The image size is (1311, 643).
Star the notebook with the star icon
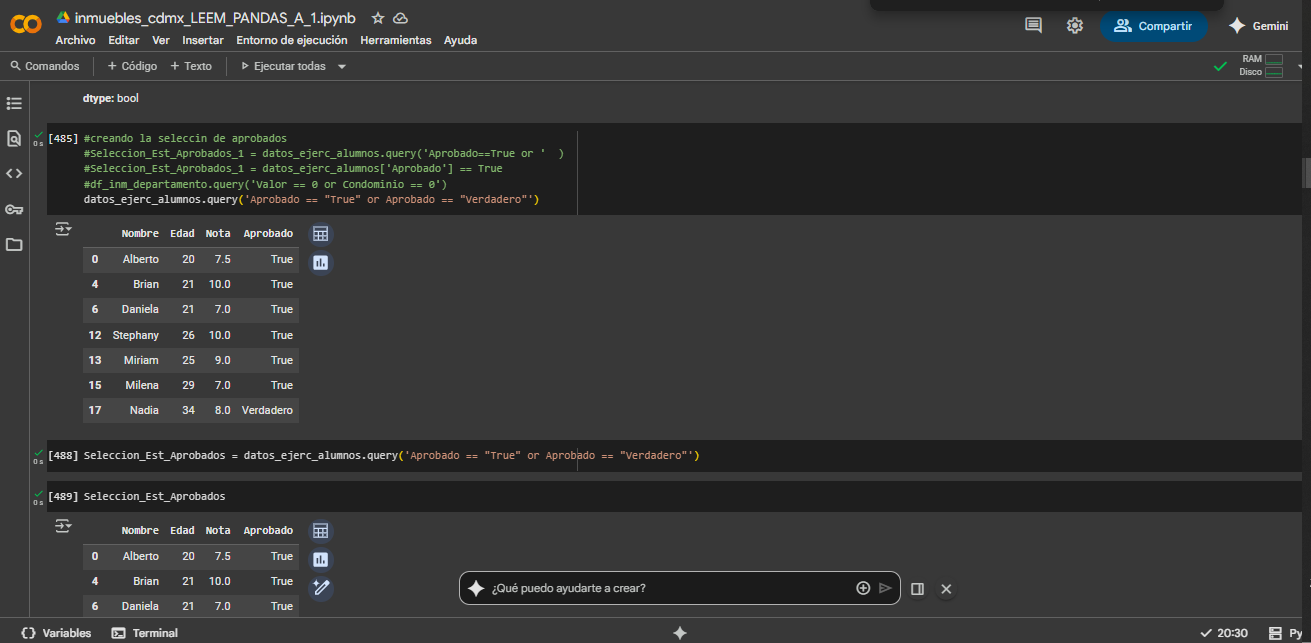[x=377, y=18]
